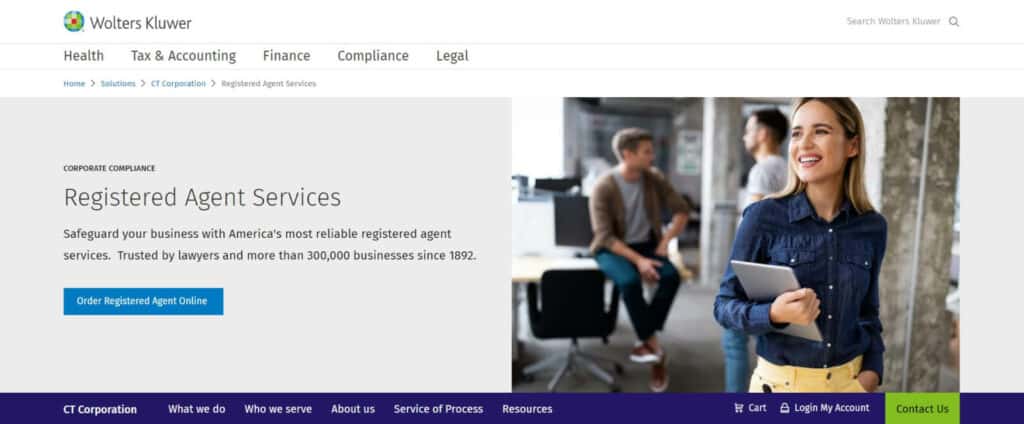This screenshot has width=1024, height=424.
Task: Navigate to the CT Corporation breadcrumb
Action: pyautogui.click(x=178, y=84)
